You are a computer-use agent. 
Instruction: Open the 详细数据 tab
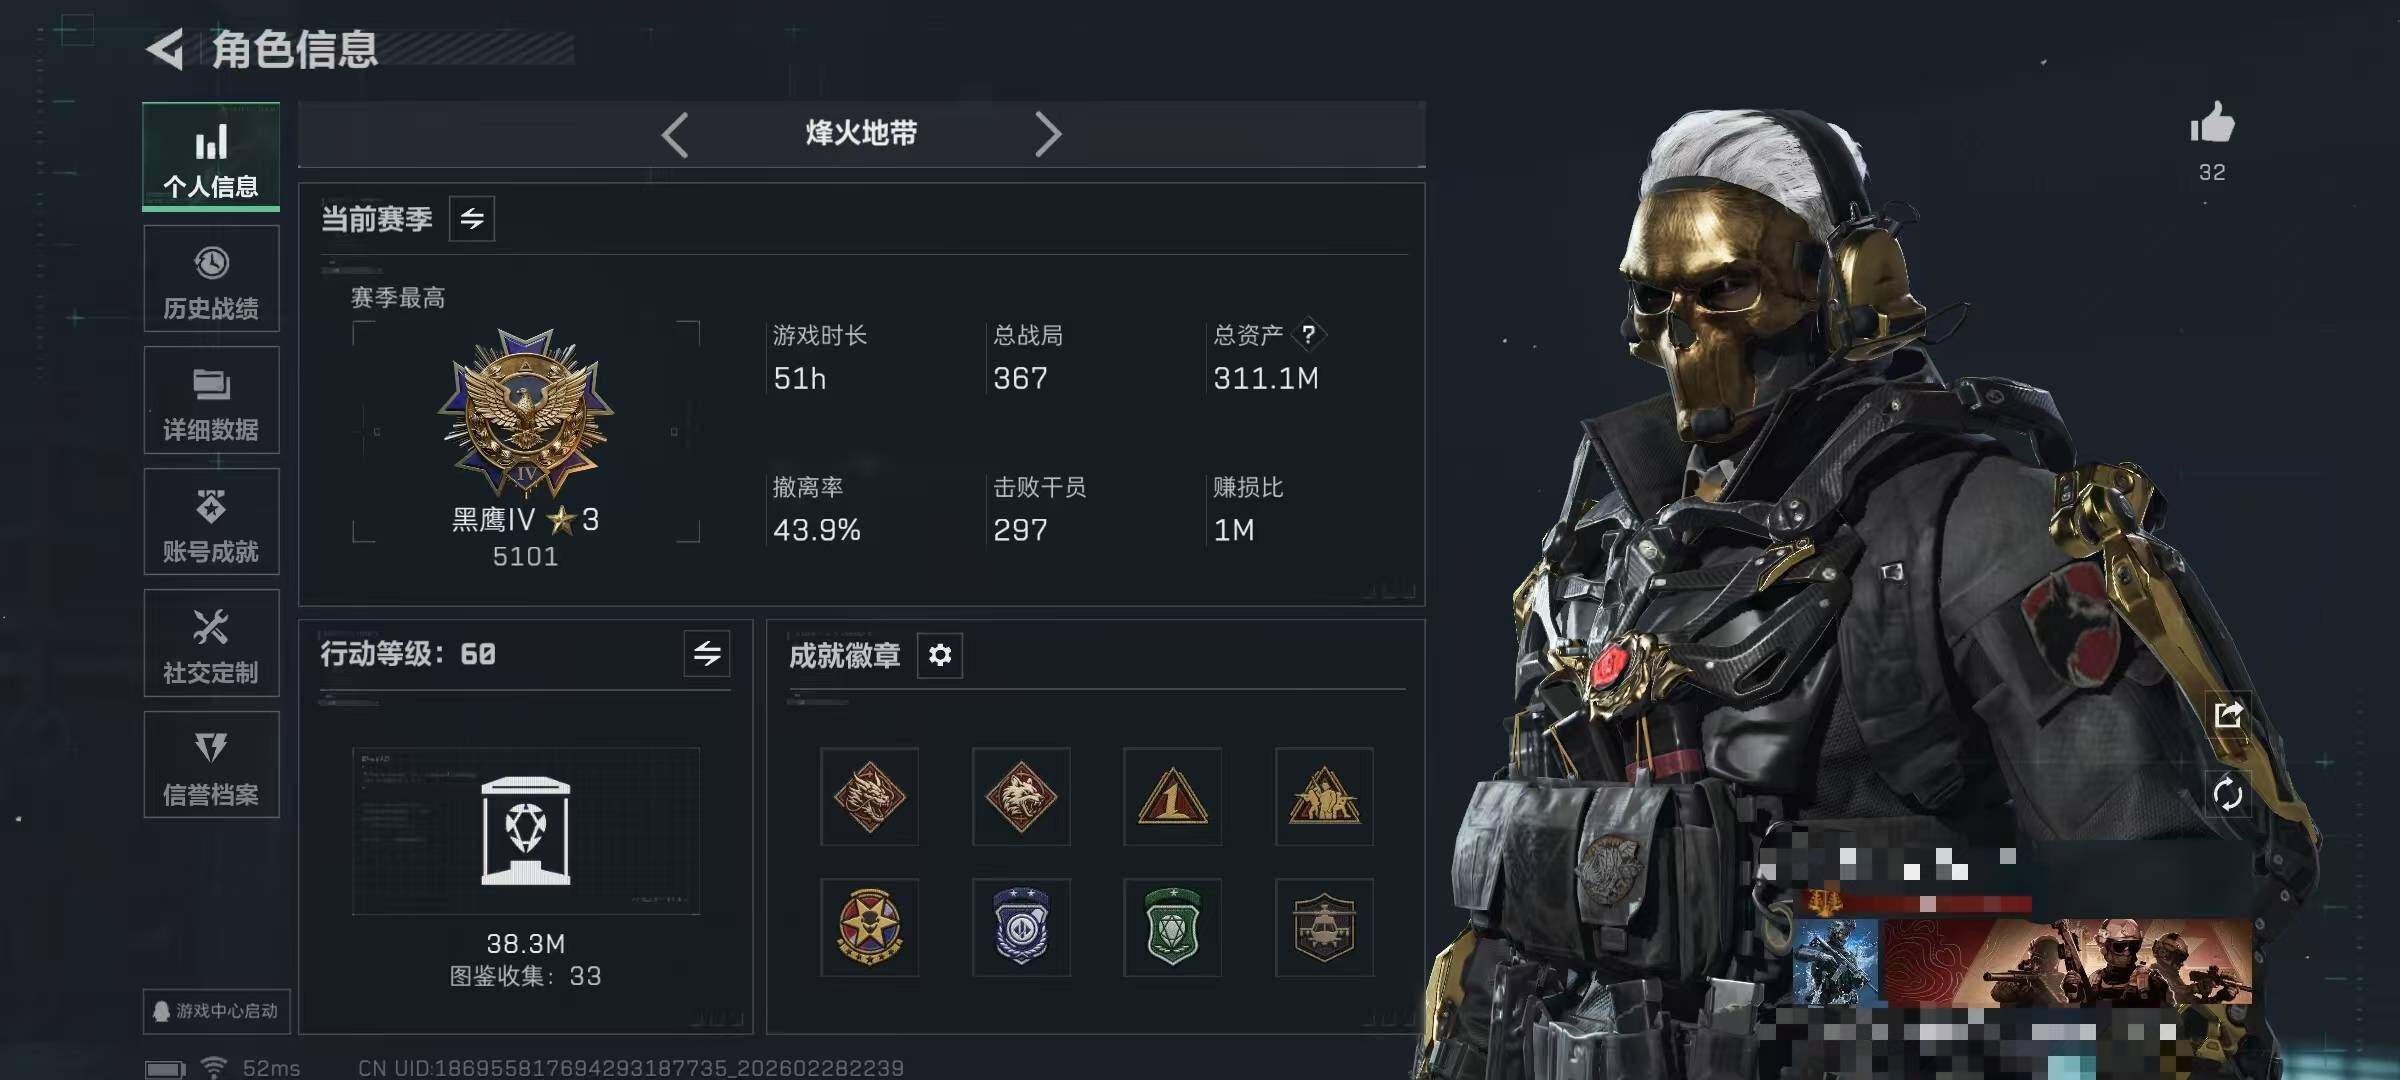[211, 400]
